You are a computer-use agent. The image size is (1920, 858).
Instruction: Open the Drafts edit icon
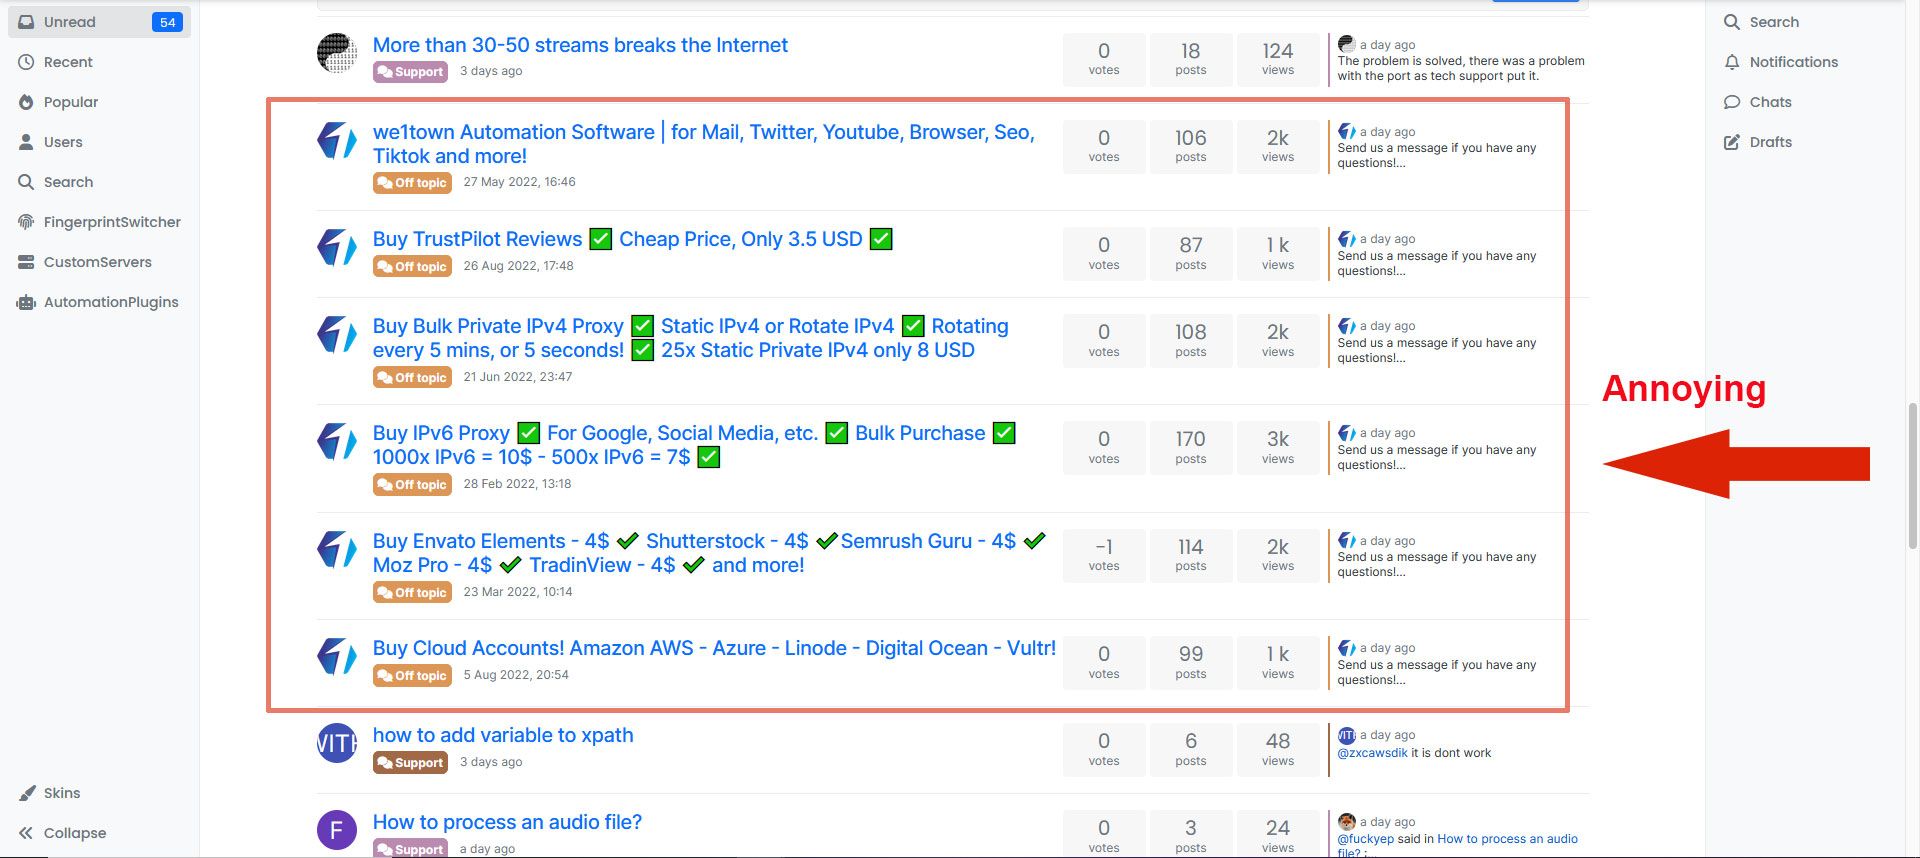(x=1732, y=142)
